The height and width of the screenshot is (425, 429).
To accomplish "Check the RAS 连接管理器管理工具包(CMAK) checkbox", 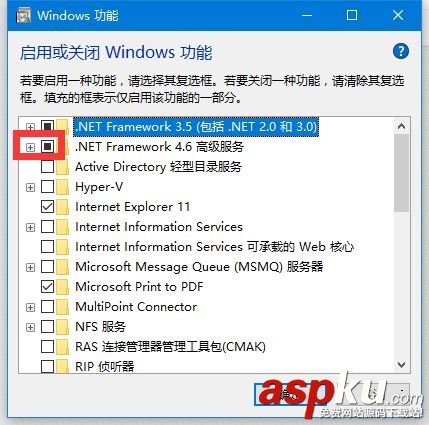I will click(47, 347).
